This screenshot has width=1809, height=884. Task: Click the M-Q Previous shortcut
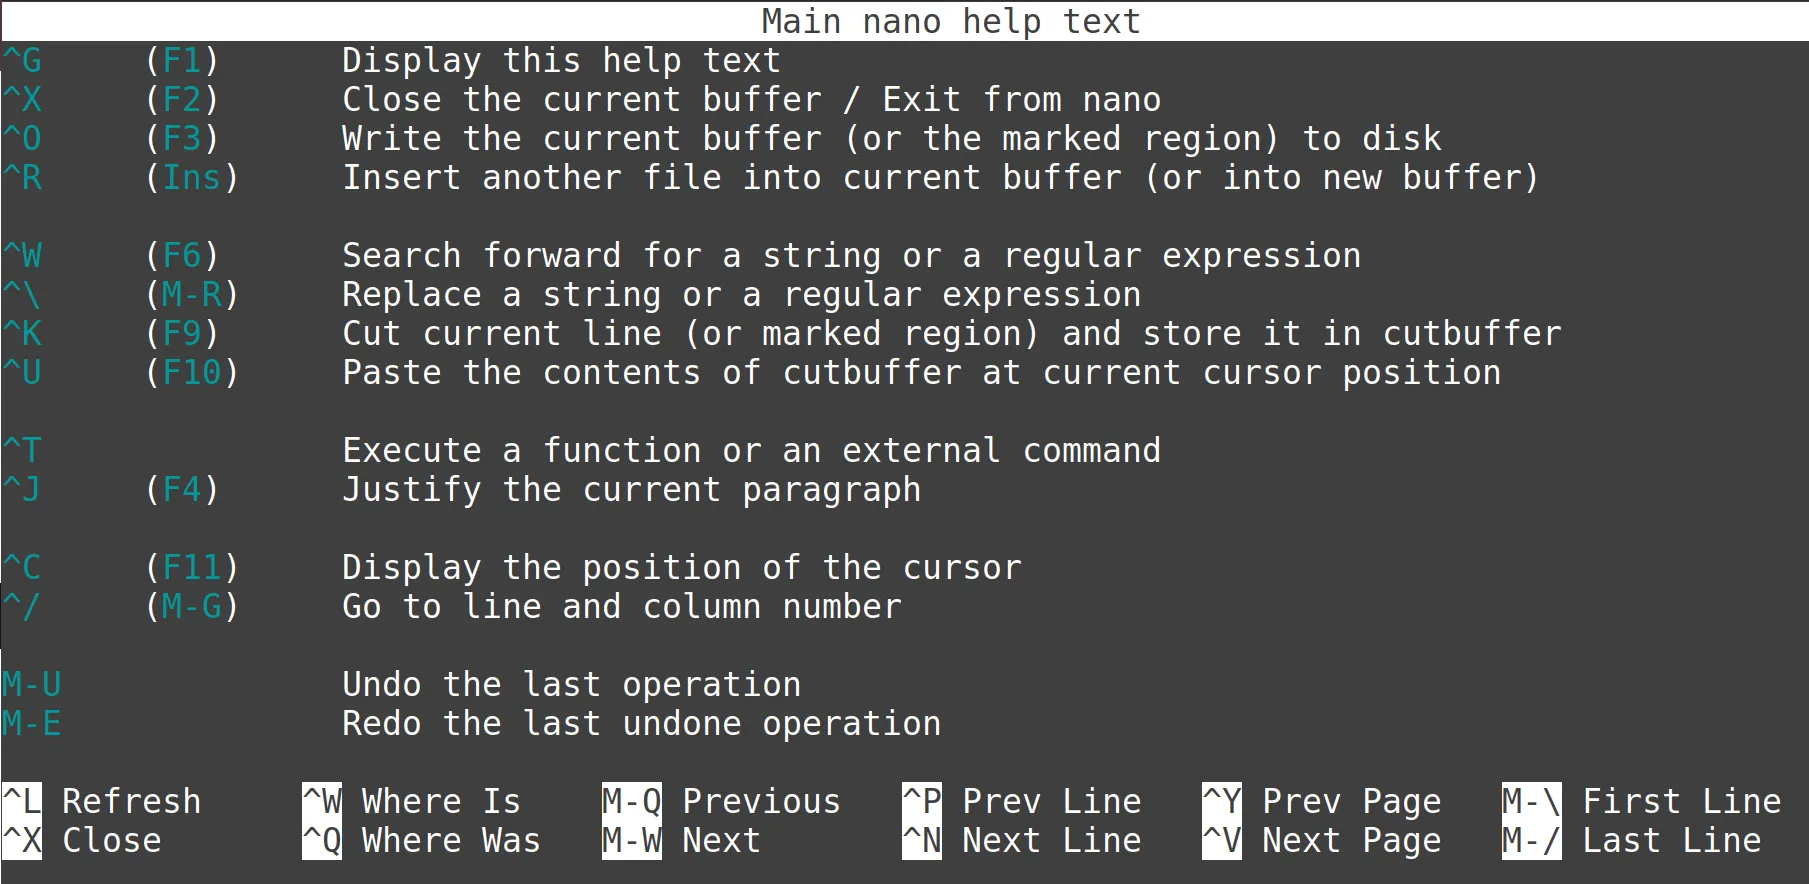coord(721,802)
